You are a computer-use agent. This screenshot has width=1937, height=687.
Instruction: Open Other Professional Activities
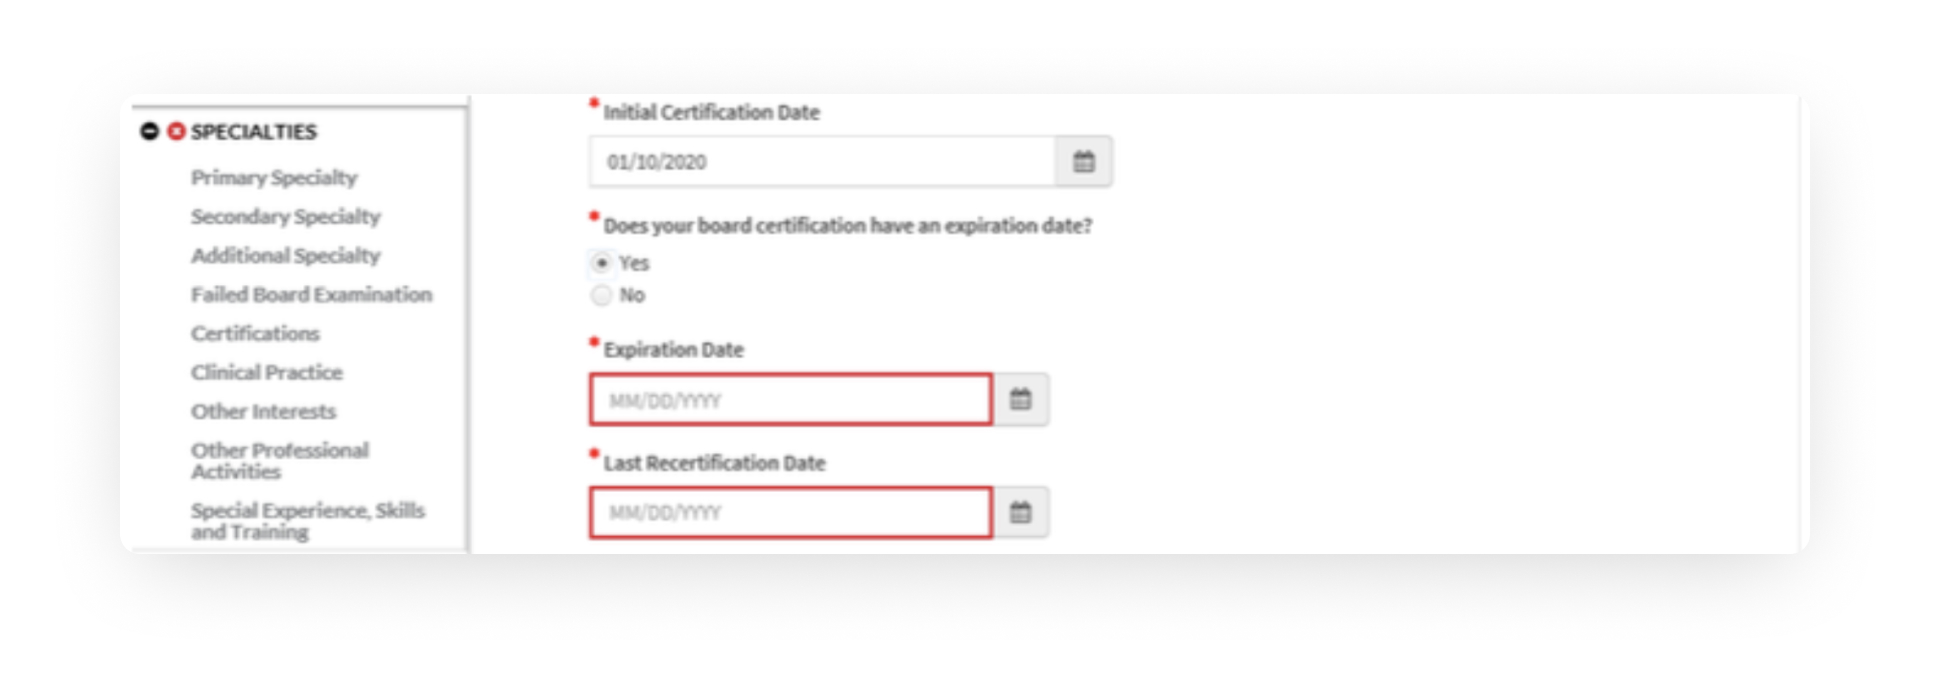(280, 461)
